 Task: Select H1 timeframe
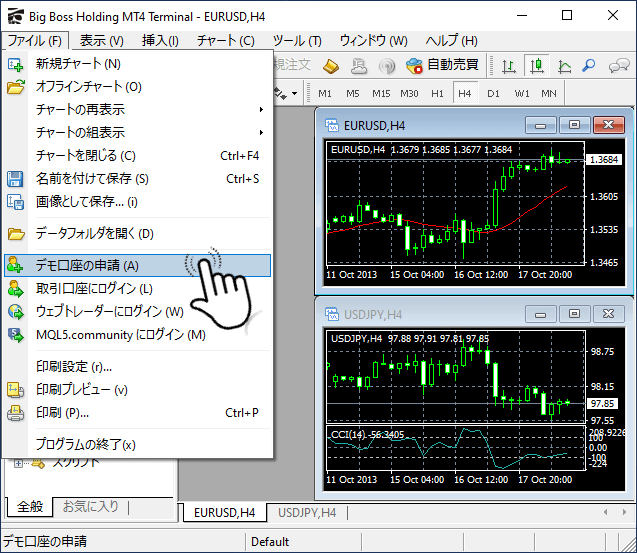437,94
